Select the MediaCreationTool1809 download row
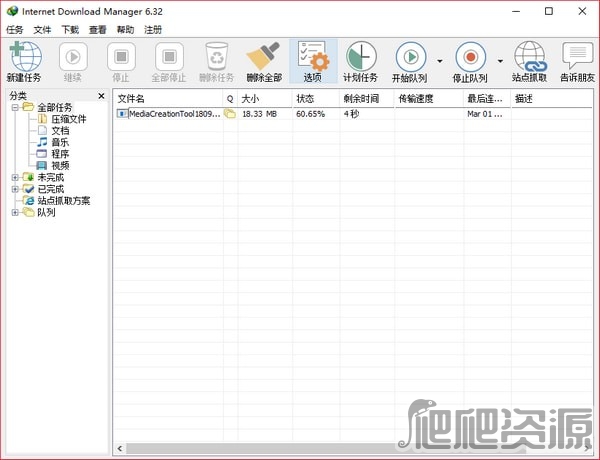This screenshot has height=460, width=600. tap(353, 114)
